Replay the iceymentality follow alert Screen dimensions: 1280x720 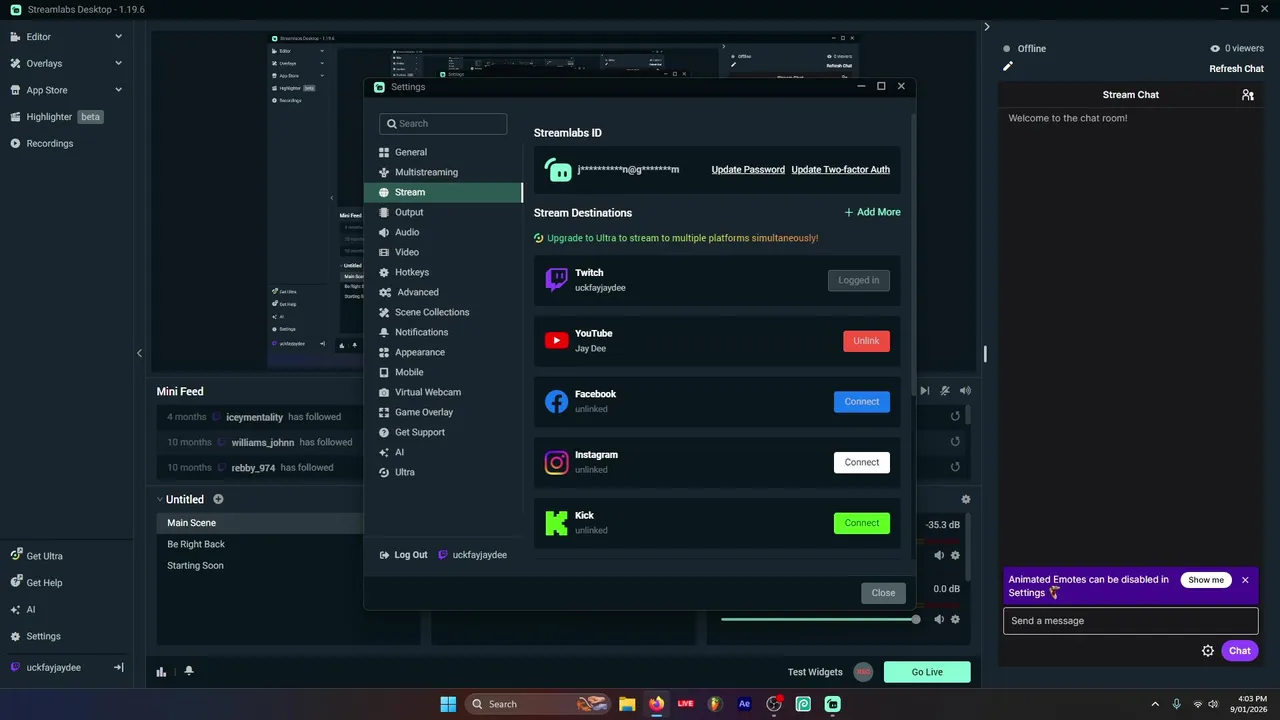955,417
